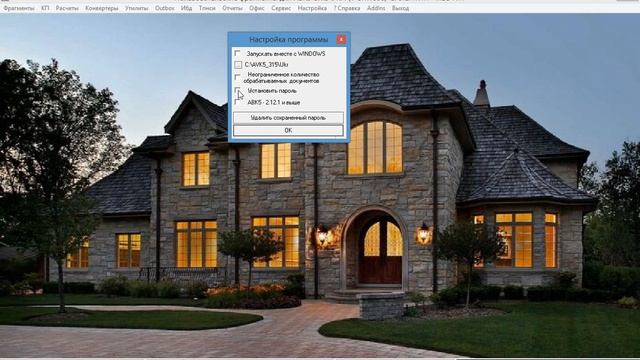Open the Outbox menu
The image size is (640, 360).
coord(164,8)
